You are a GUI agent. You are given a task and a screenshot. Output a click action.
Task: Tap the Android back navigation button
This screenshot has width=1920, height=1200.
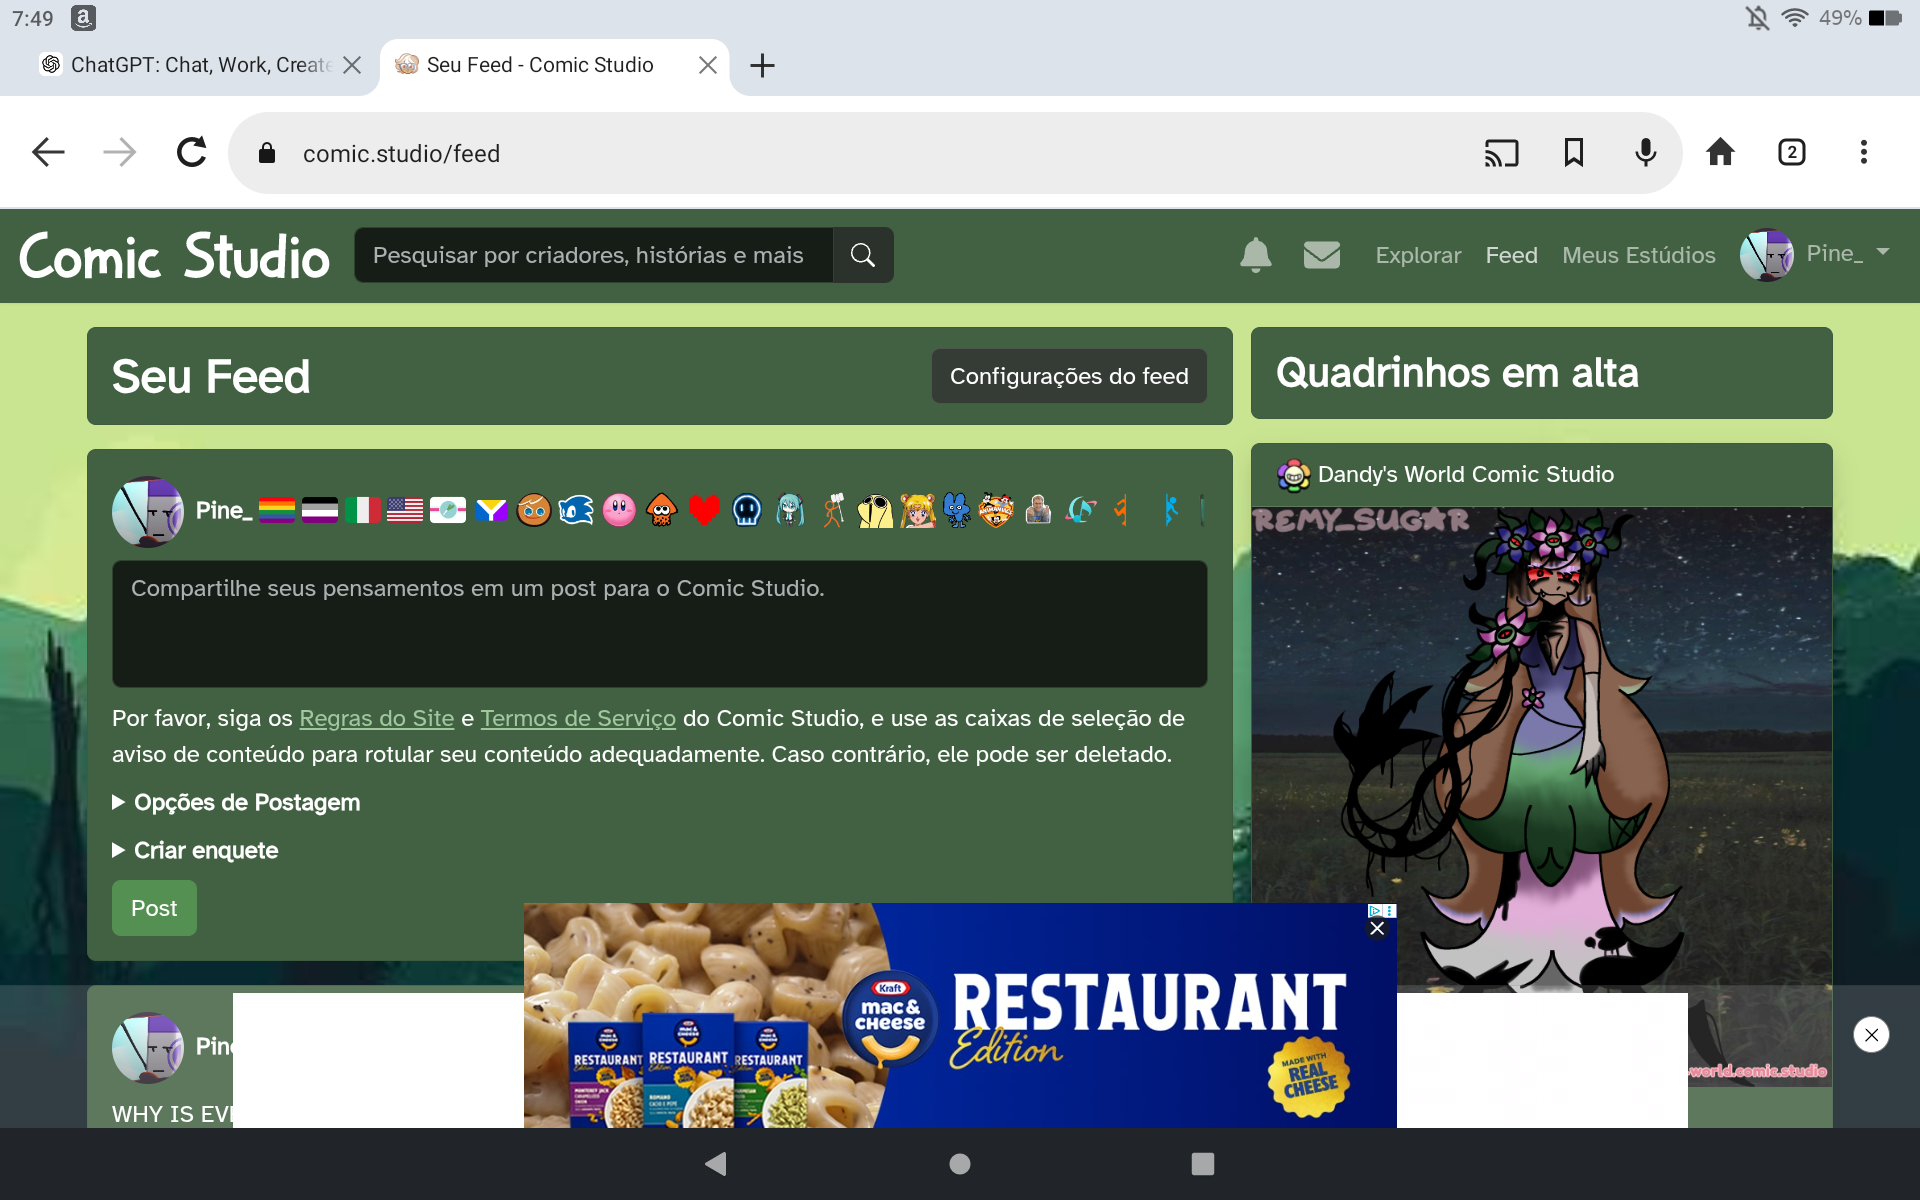pyautogui.click(x=716, y=1163)
